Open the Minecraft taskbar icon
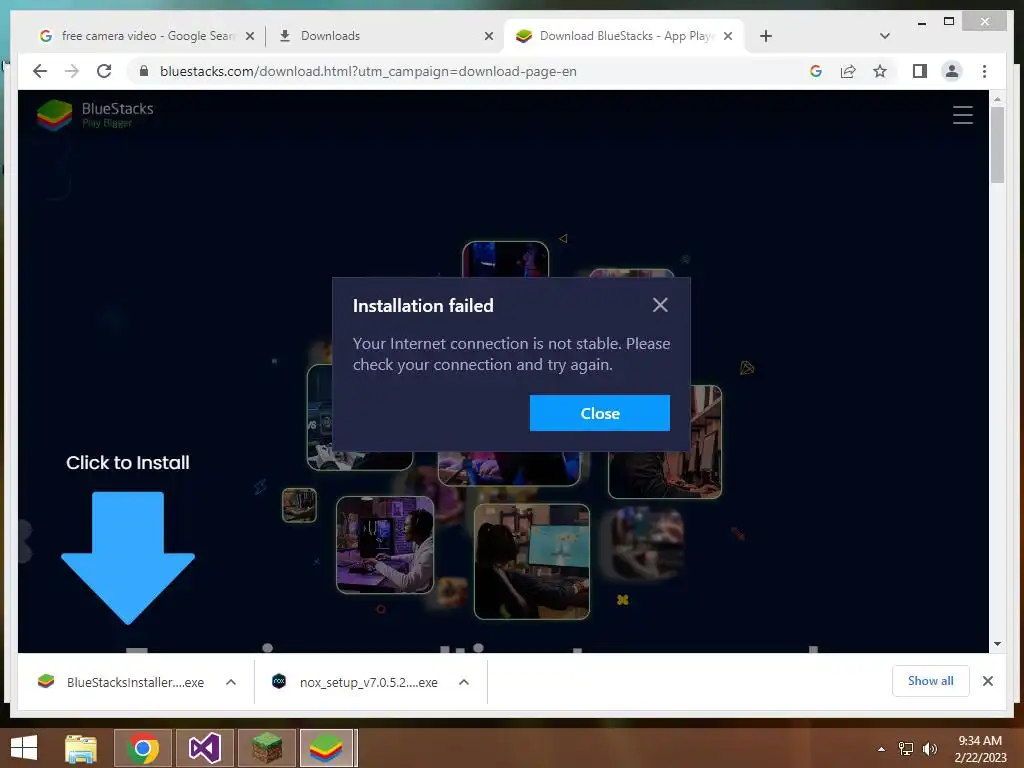Viewport: 1024px width, 768px height. pyautogui.click(x=267, y=748)
